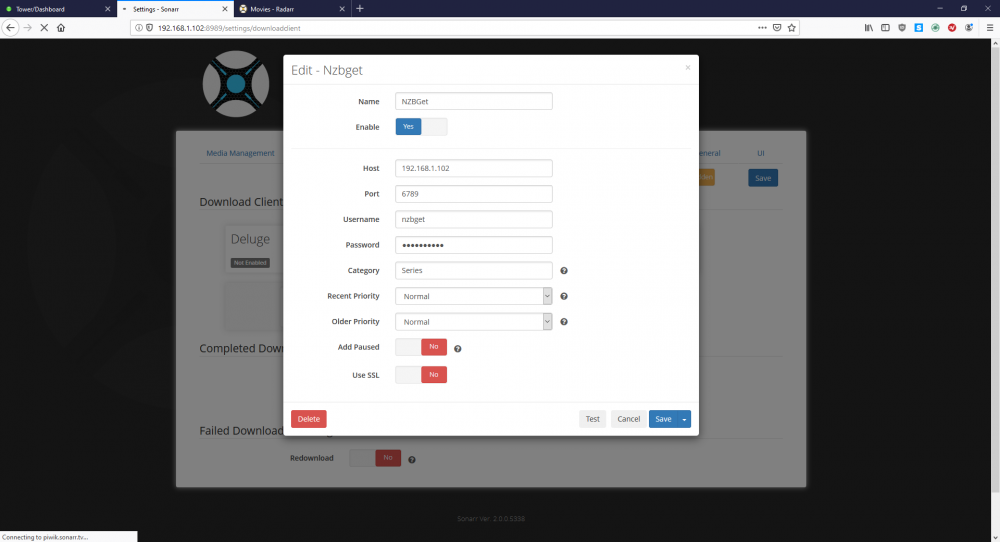
Task: Save the Nzbget dialog settings
Action: tap(663, 419)
